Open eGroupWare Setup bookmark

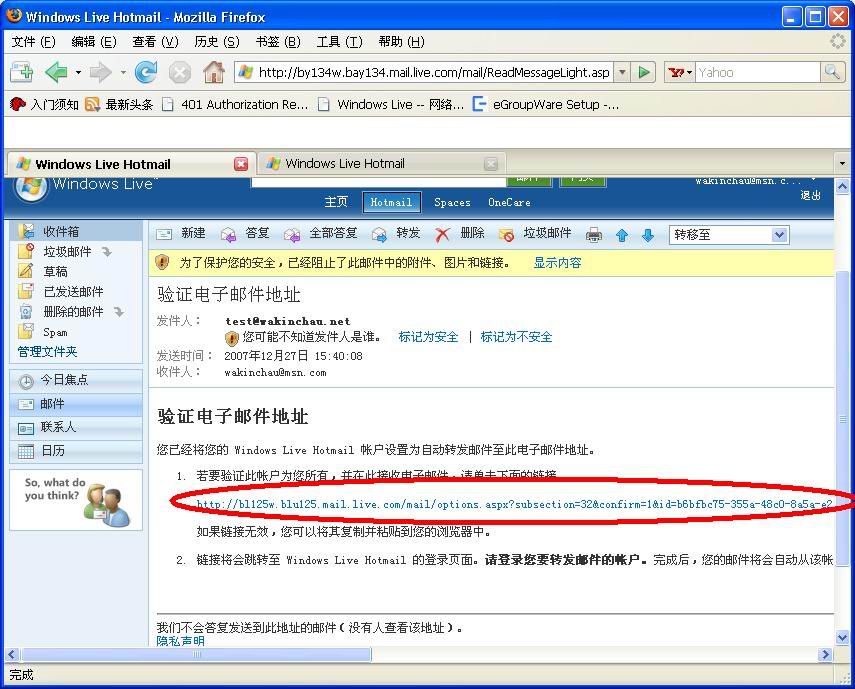coord(546,104)
